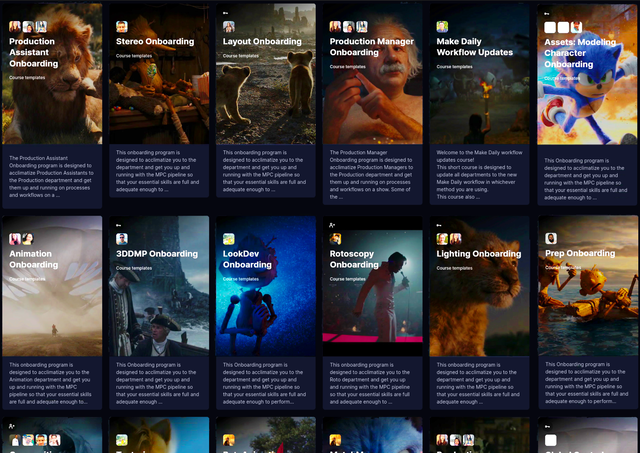Open the author avatar on Layout Onboarding

tap(229, 27)
